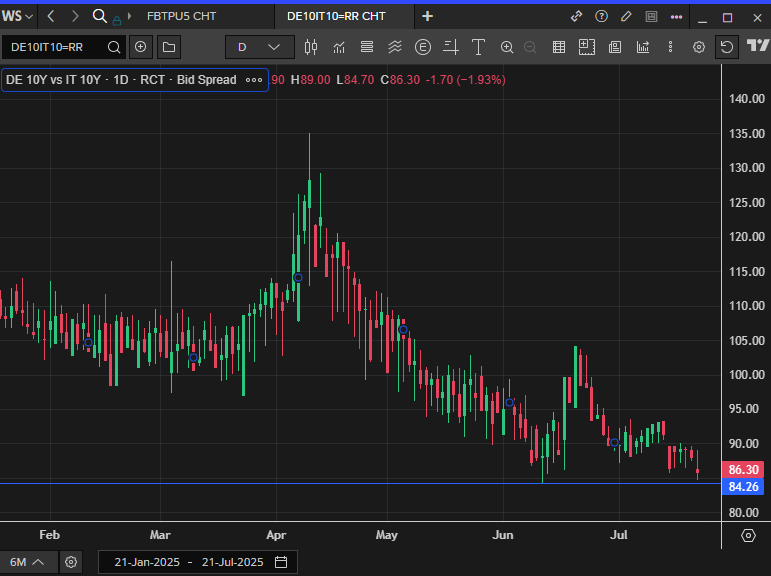Click the pencil edit icon
The image size is (771, 576).
[626, 17]
